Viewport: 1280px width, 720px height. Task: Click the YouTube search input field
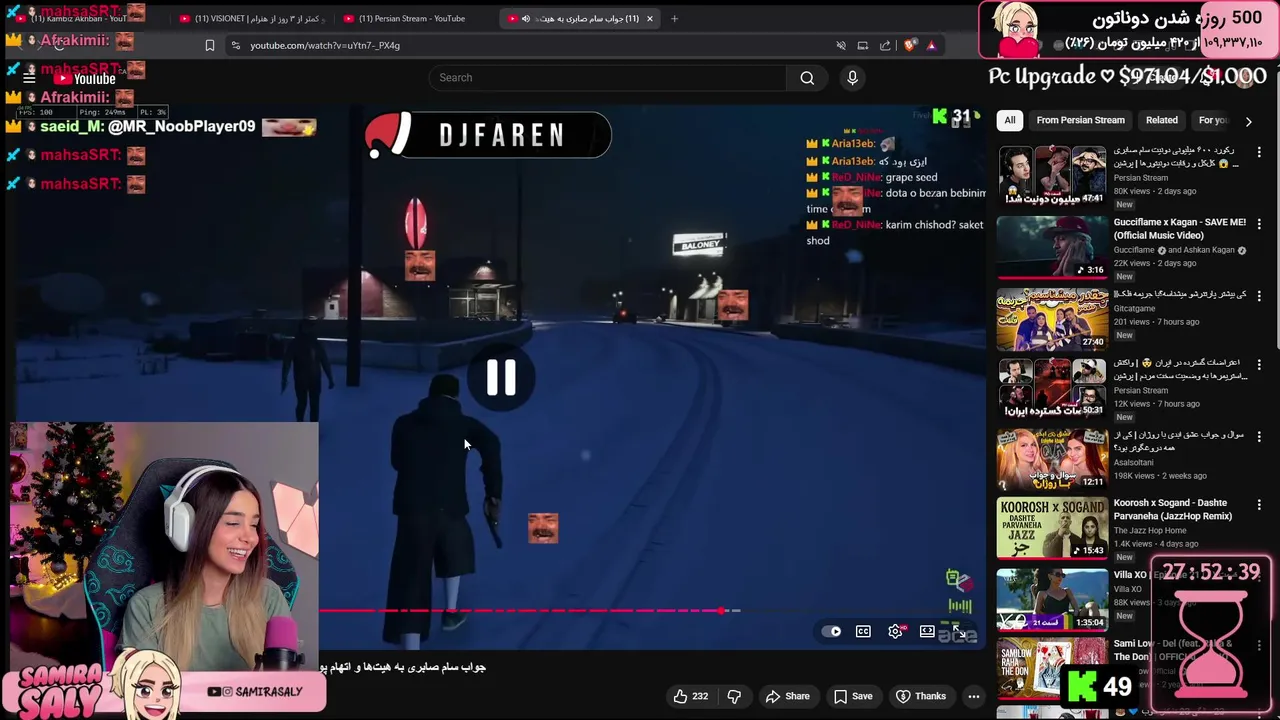click(610, 78)
